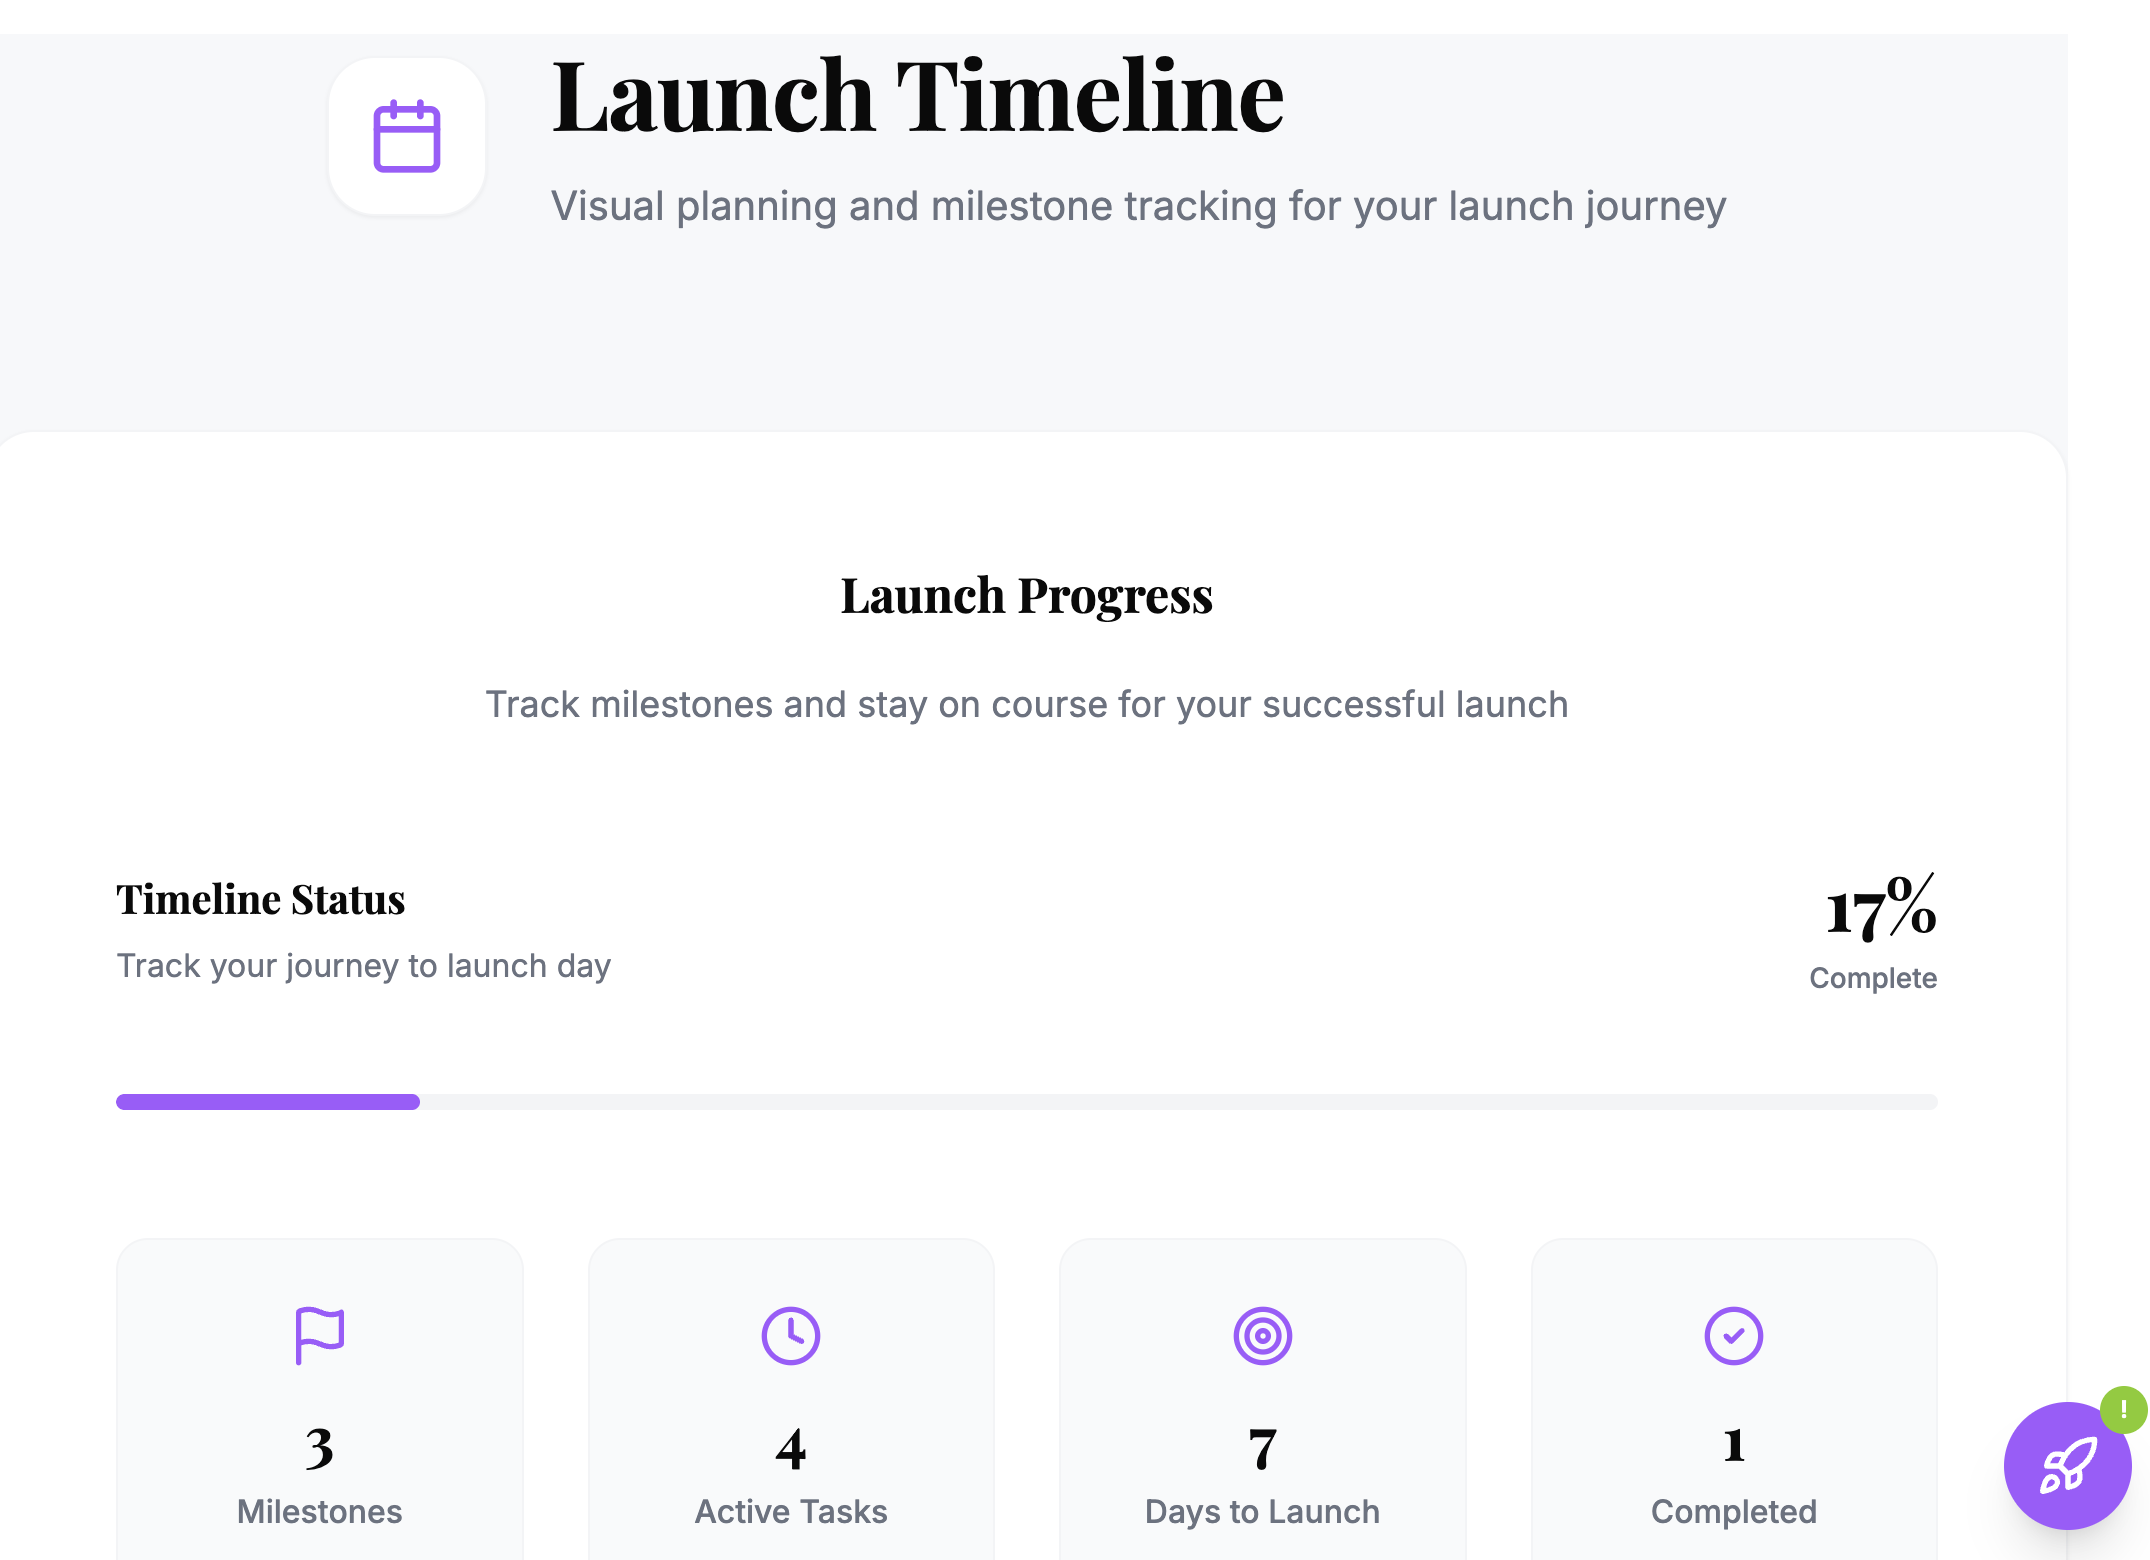This screenshot has width=2150, height=1560.
Task: Select the Completed stat card
Action: point(1733,1400)
